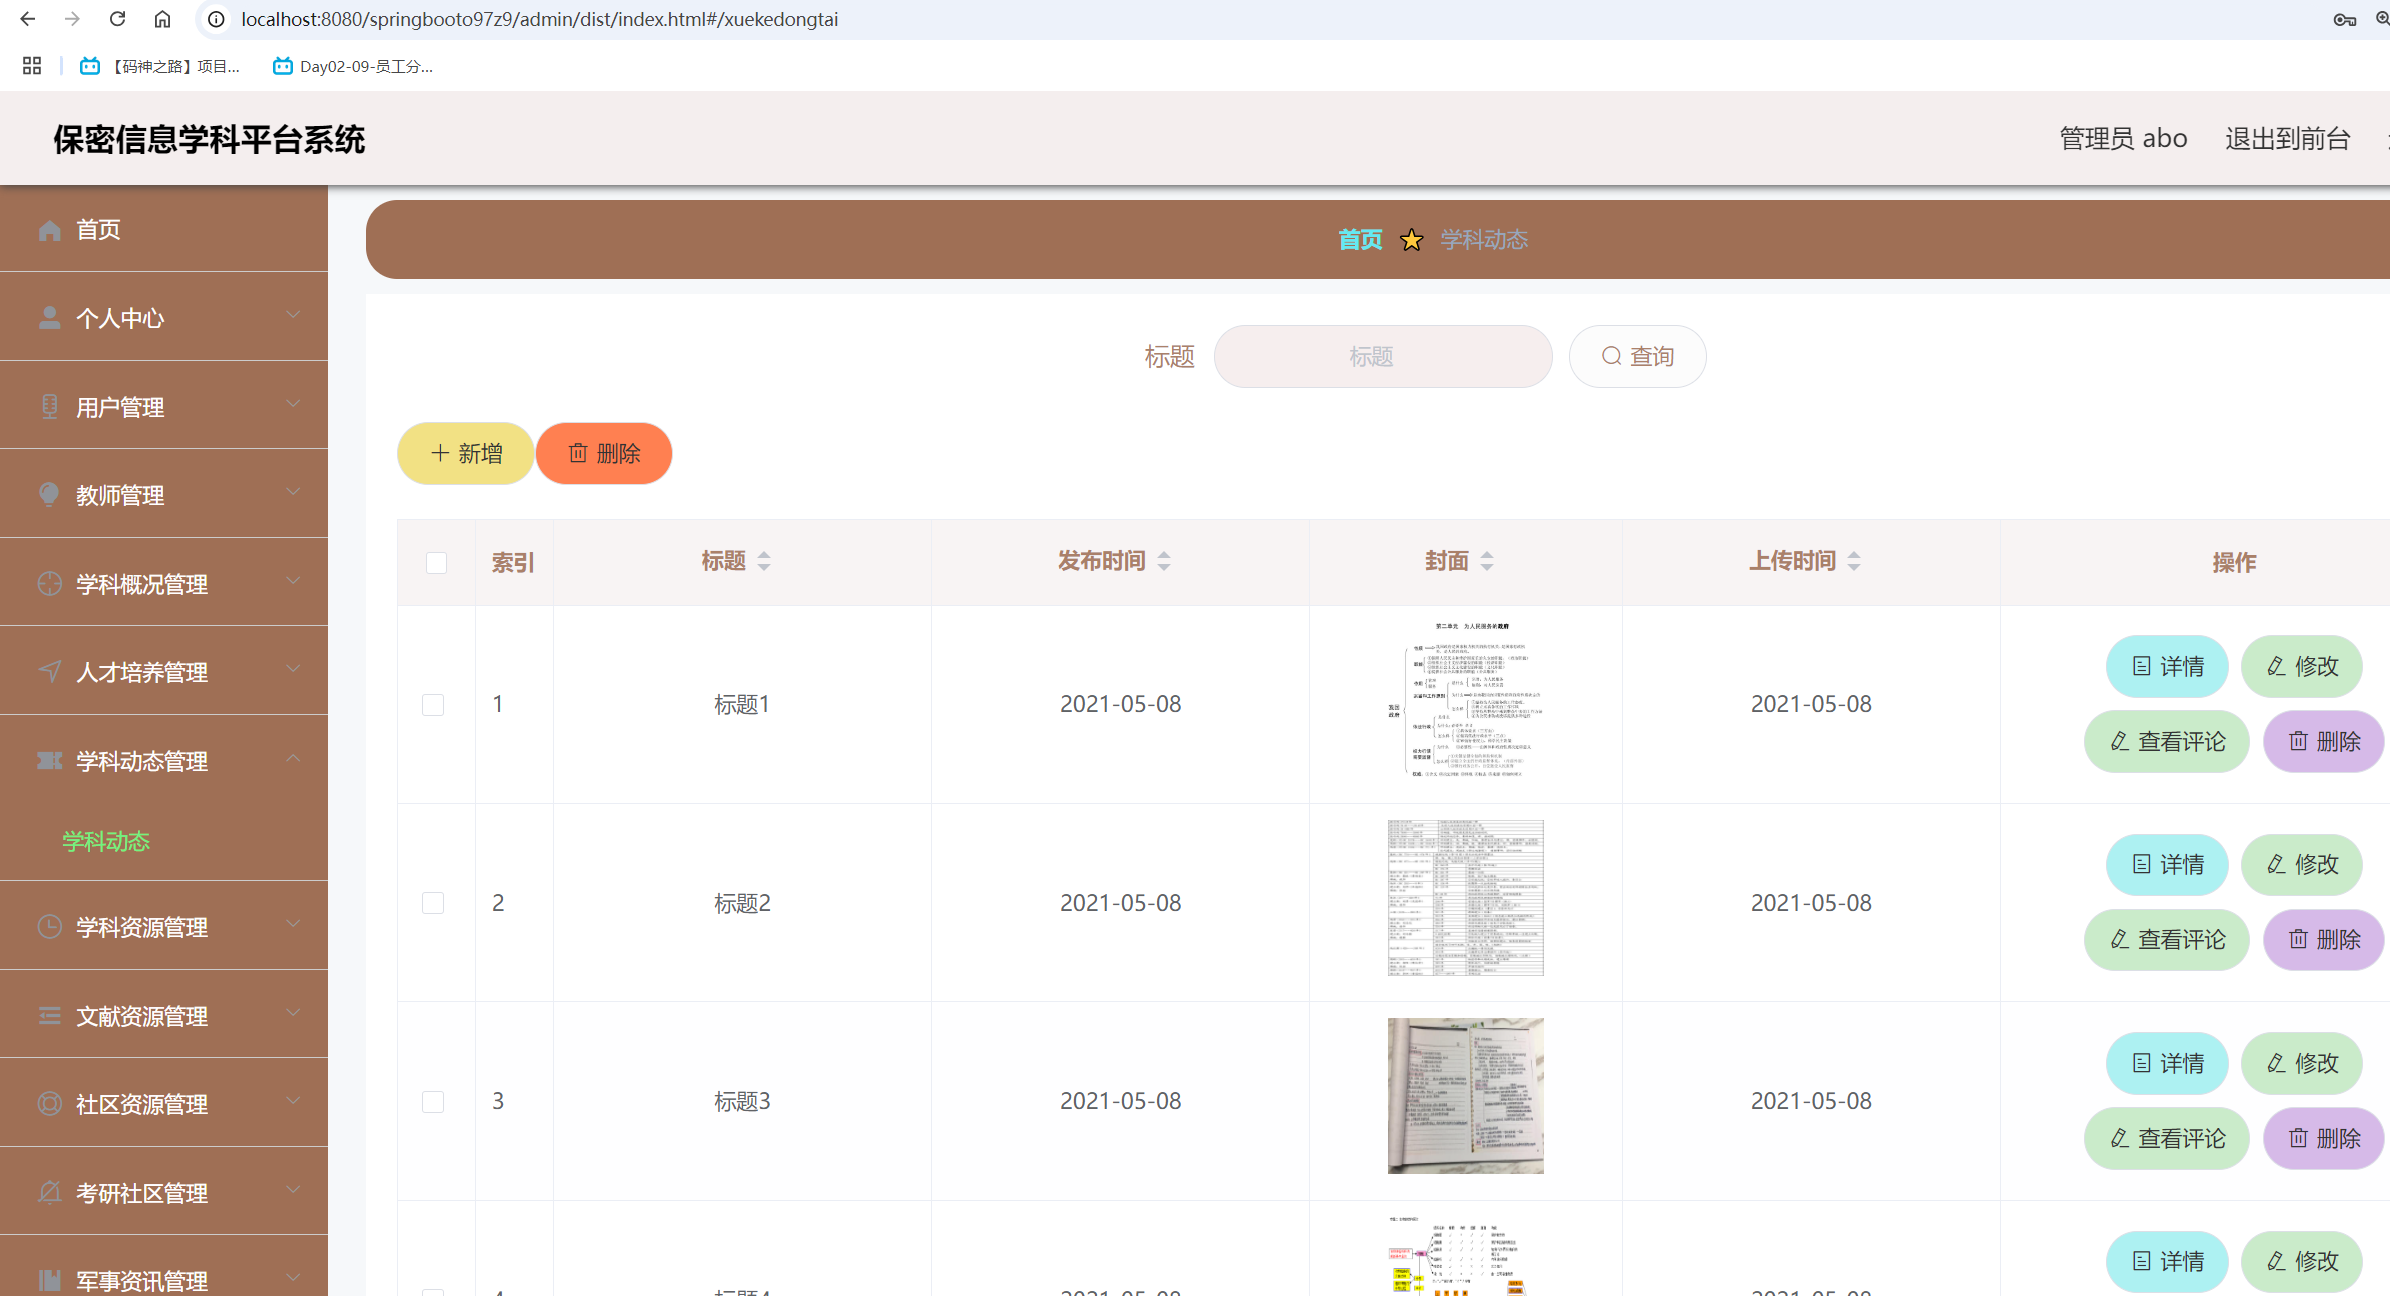This screenshot has width=2390, height=1296.
Task: Select the checkbox next to 标题3
Action: (433, 1101)
